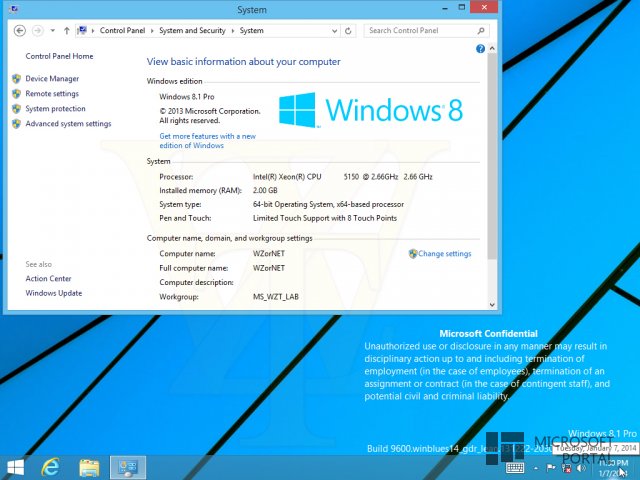Select Control Panel in the breadcrumb
The height and width of the screenshot is (480, 640).
[x=122, y=31]
